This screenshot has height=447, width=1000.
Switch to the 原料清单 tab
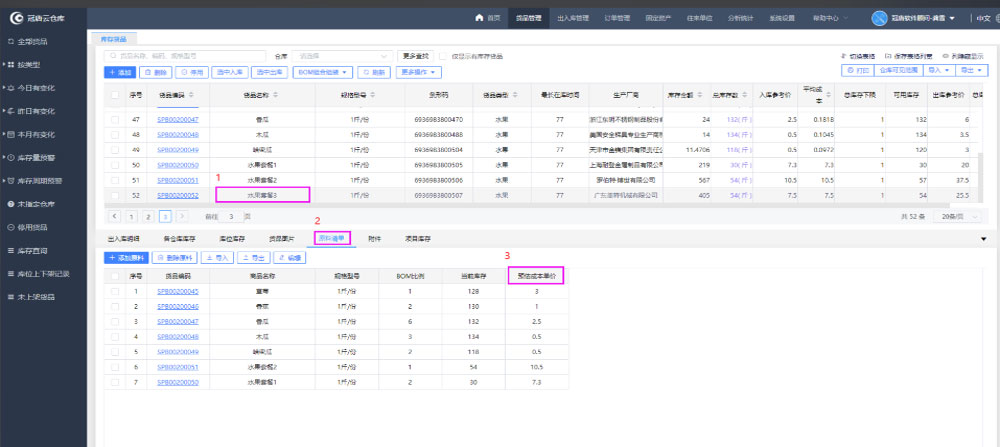pyautogui.click(x=332, y=239)
